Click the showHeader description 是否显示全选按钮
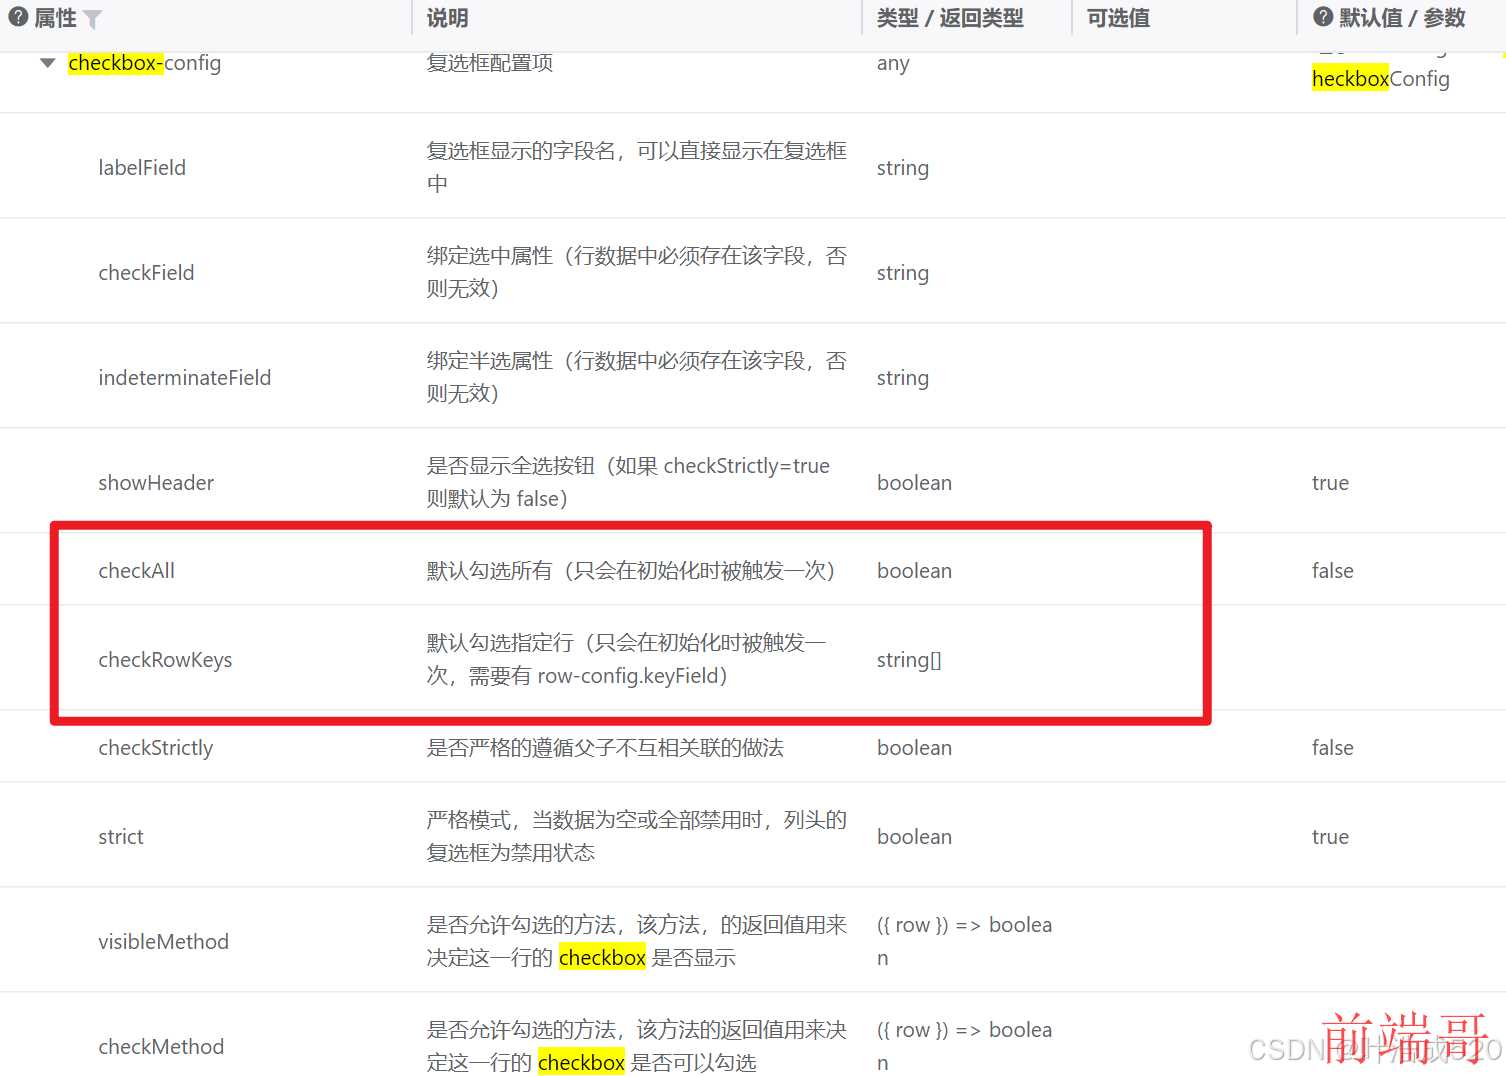 [628, 482]
